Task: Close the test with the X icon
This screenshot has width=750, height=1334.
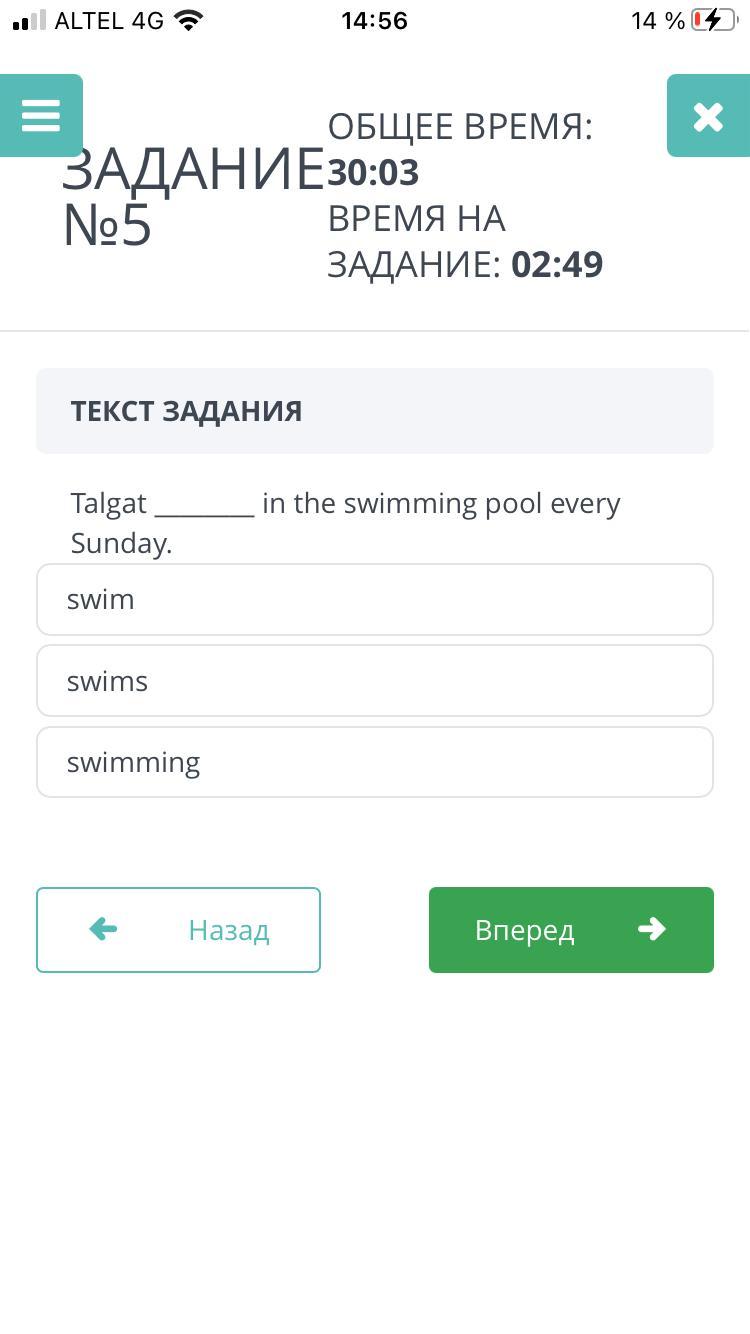Action: click(708, 116)
